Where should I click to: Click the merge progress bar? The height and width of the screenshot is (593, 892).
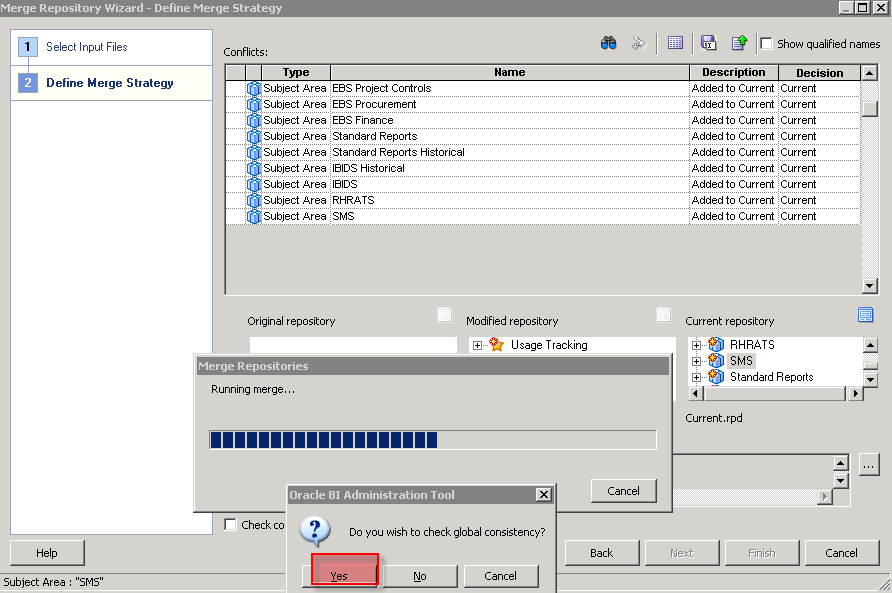click(x=432, y=440)
